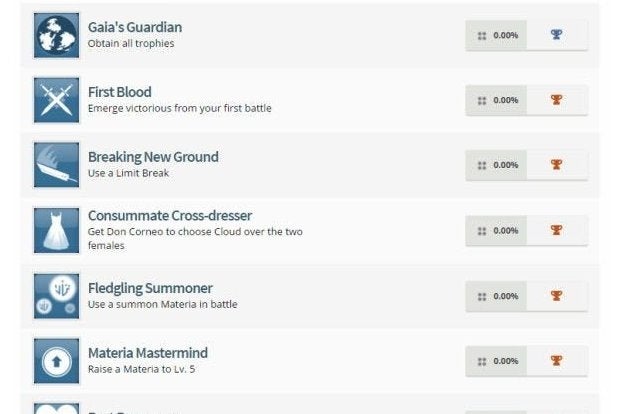Click the bronze trophy for Consummate Cross-dresser
The height and width of the screenshot is (414, 622).
click(x=557, y=231)
